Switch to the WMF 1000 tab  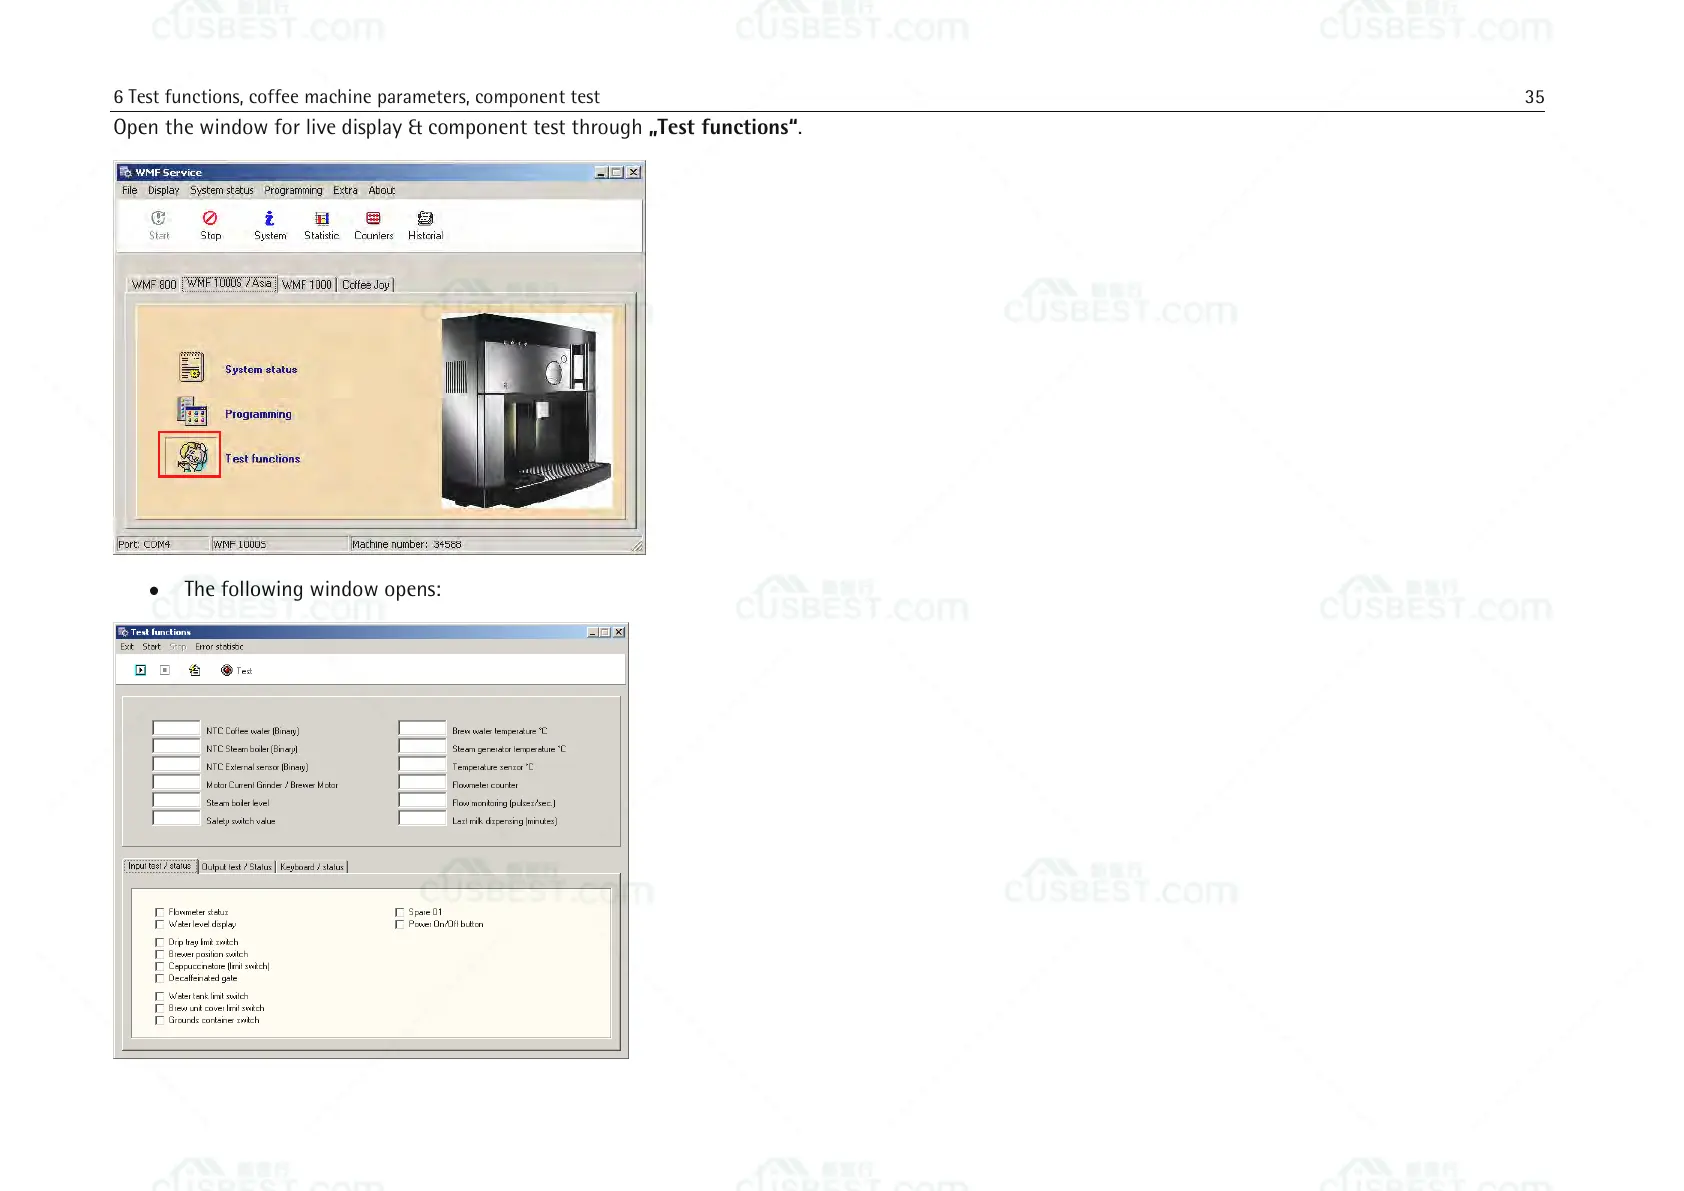(x=307, y=285)
